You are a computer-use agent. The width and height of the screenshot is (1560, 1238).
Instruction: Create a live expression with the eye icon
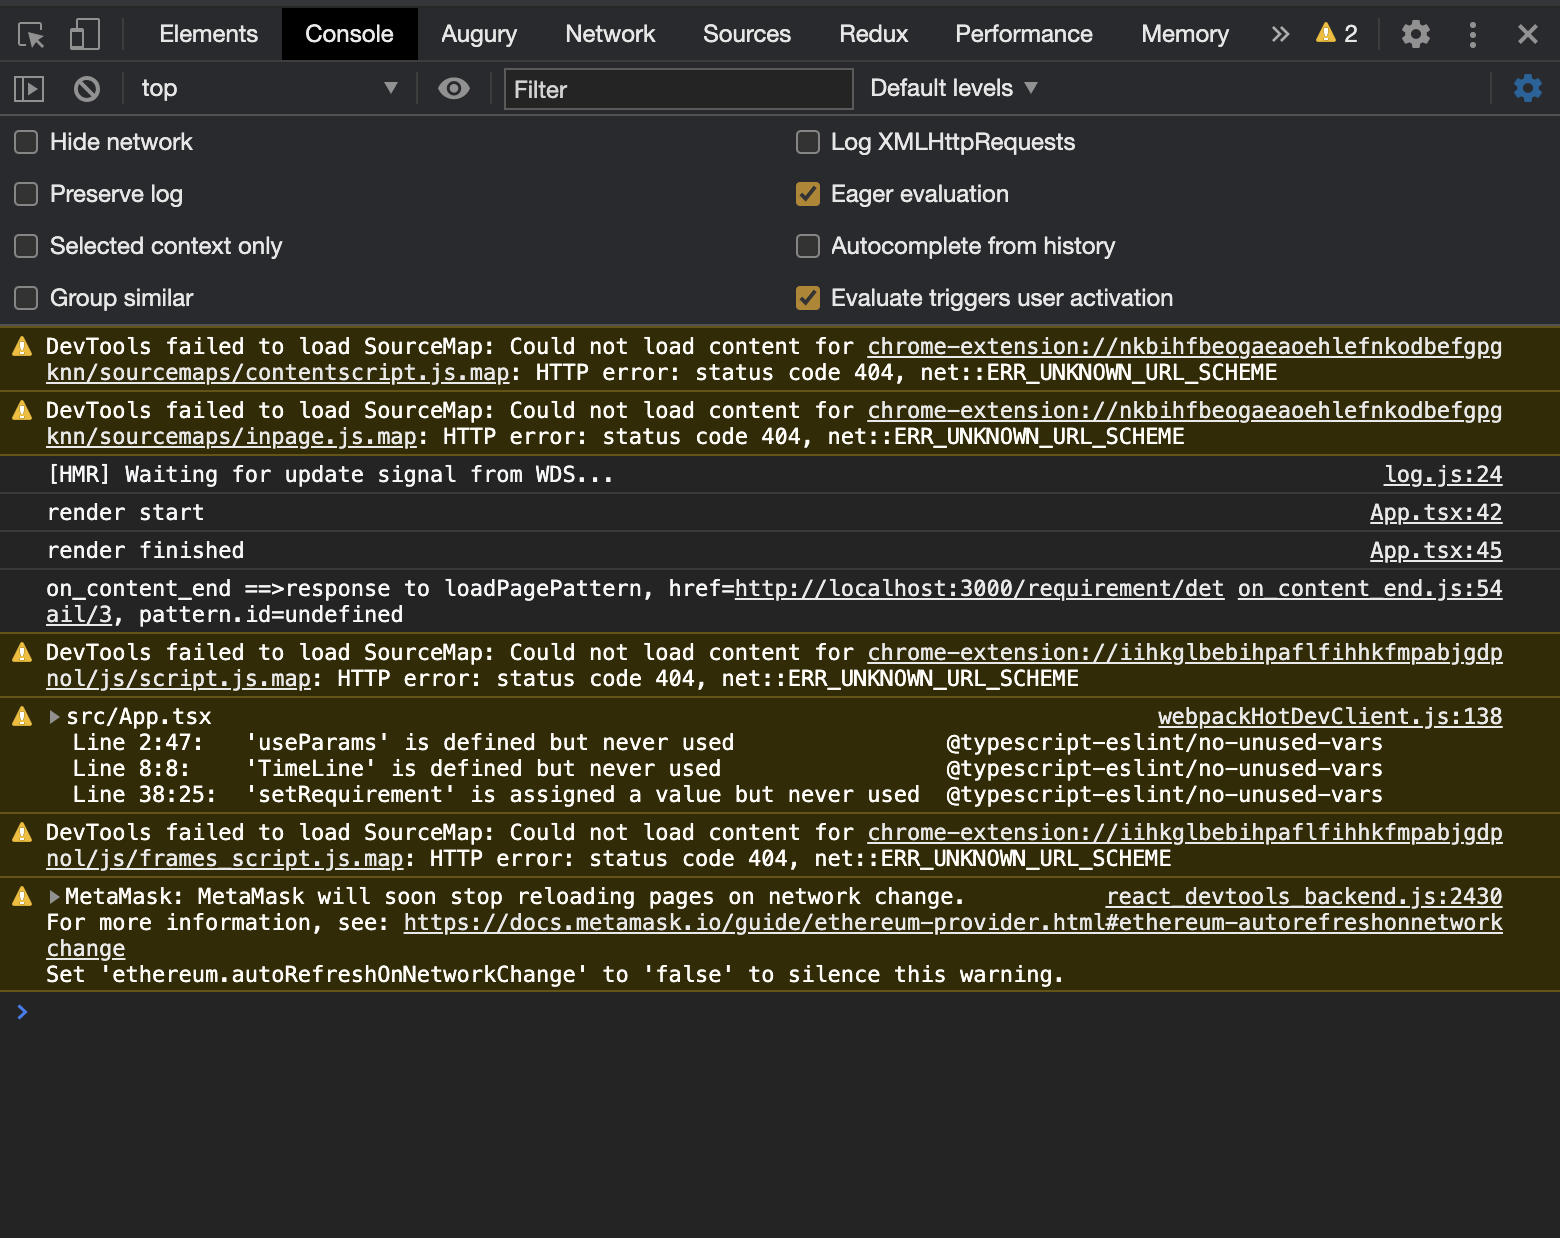(x=454, y=89)
